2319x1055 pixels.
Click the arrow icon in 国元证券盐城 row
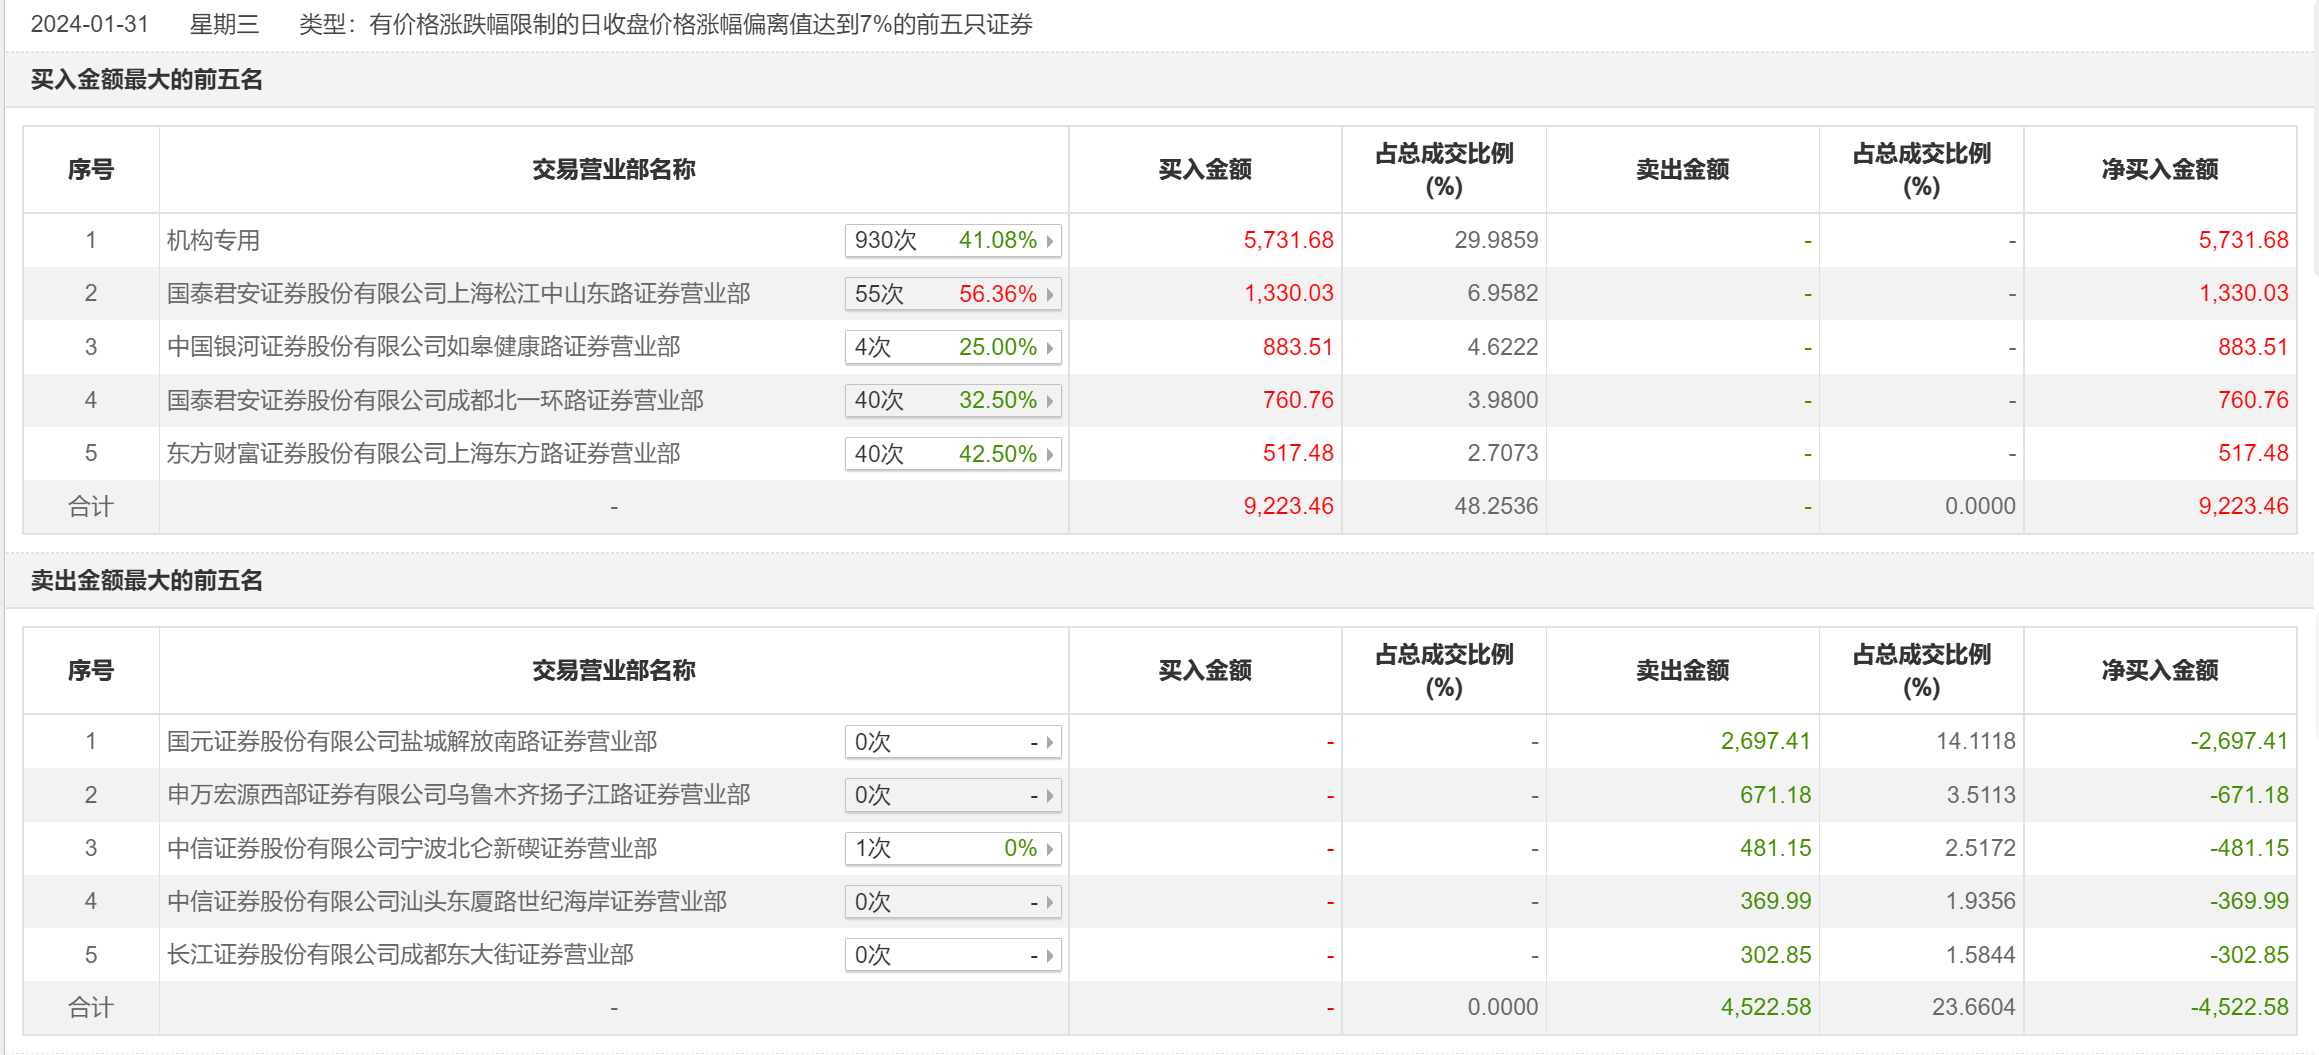point(1049,742)
